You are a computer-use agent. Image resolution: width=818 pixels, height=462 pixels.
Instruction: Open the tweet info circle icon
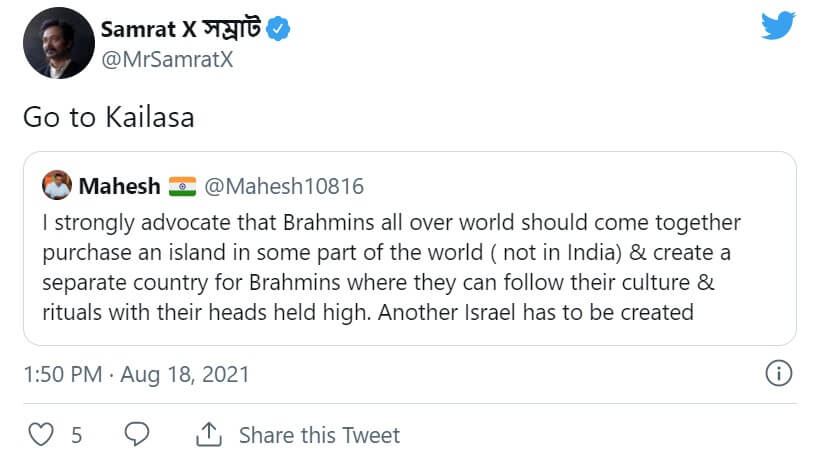pos(777,374)
